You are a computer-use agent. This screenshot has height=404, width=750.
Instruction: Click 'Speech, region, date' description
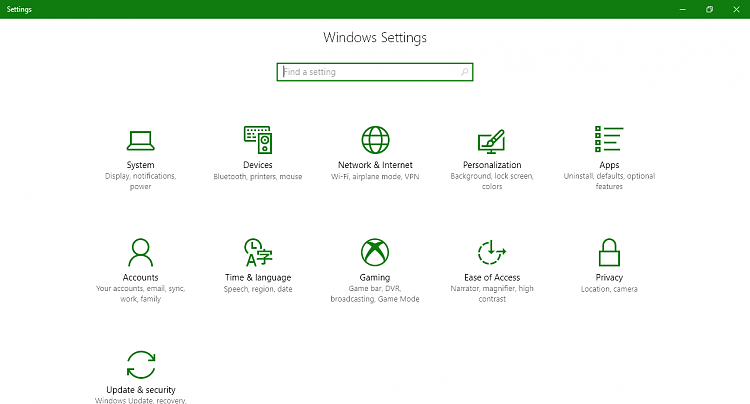(x=258, y=289)
